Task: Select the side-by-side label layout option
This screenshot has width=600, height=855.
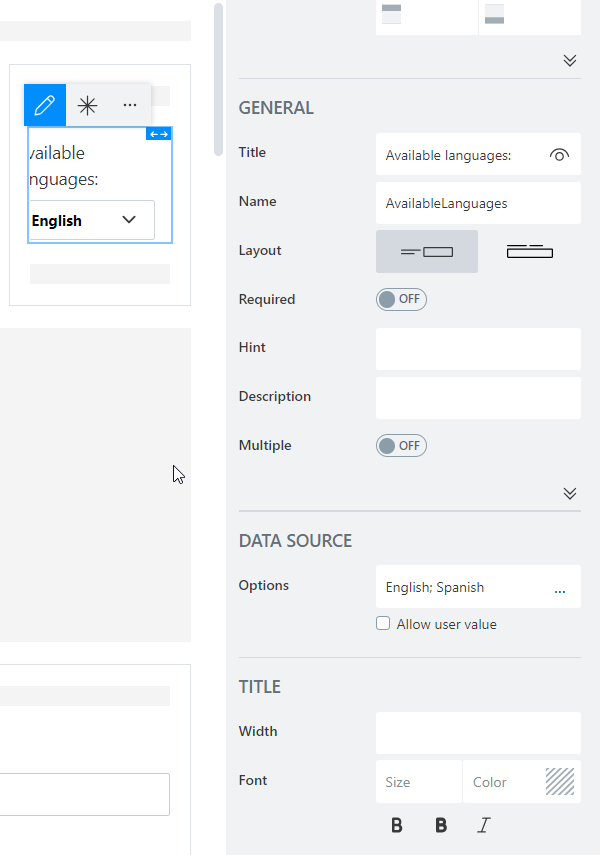Action: tap(427, 252)
